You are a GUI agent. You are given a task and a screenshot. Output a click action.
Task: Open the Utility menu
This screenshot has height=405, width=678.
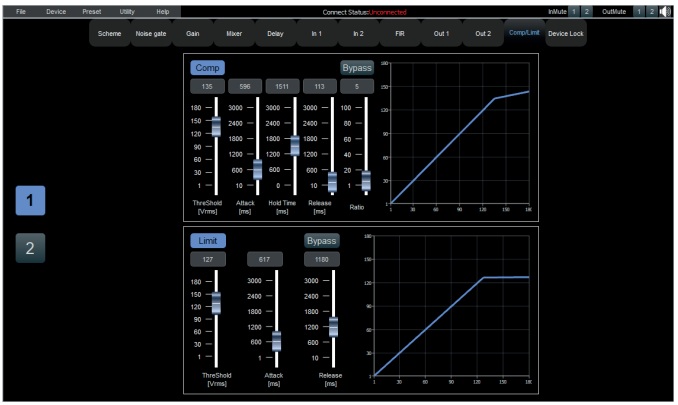click(x=127, y=10)
